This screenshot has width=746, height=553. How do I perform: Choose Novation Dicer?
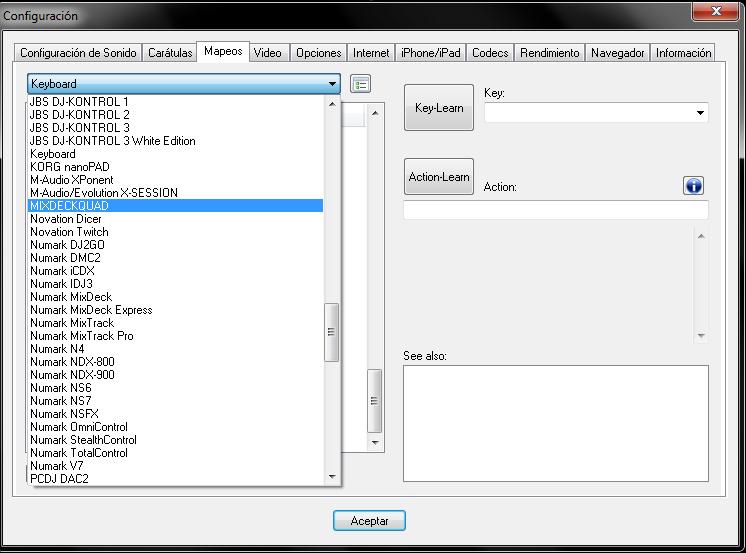click(x=176, y=219)
